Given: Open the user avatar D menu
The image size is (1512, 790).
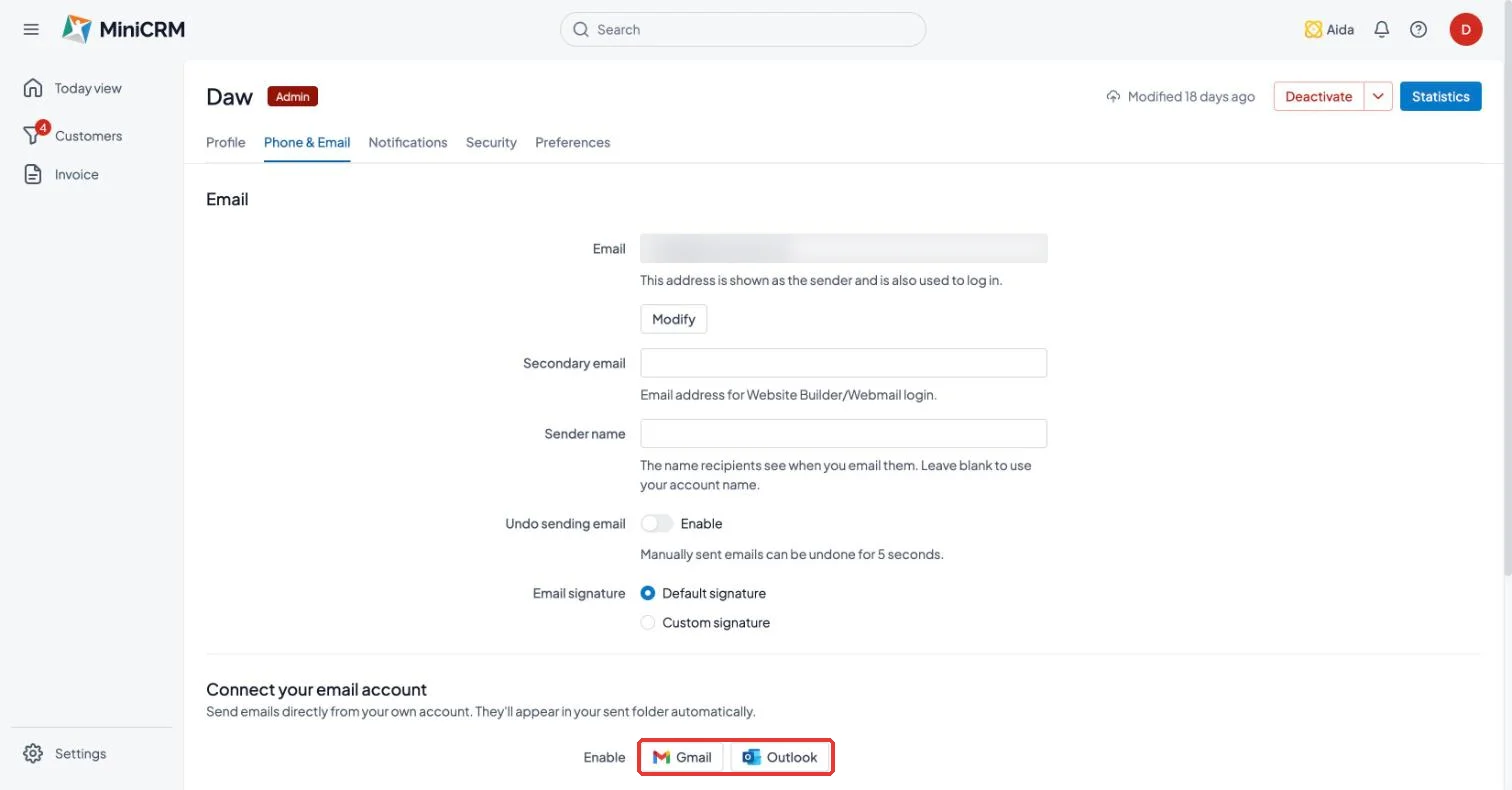Looking at the screenshot, I should point(1465,29).
